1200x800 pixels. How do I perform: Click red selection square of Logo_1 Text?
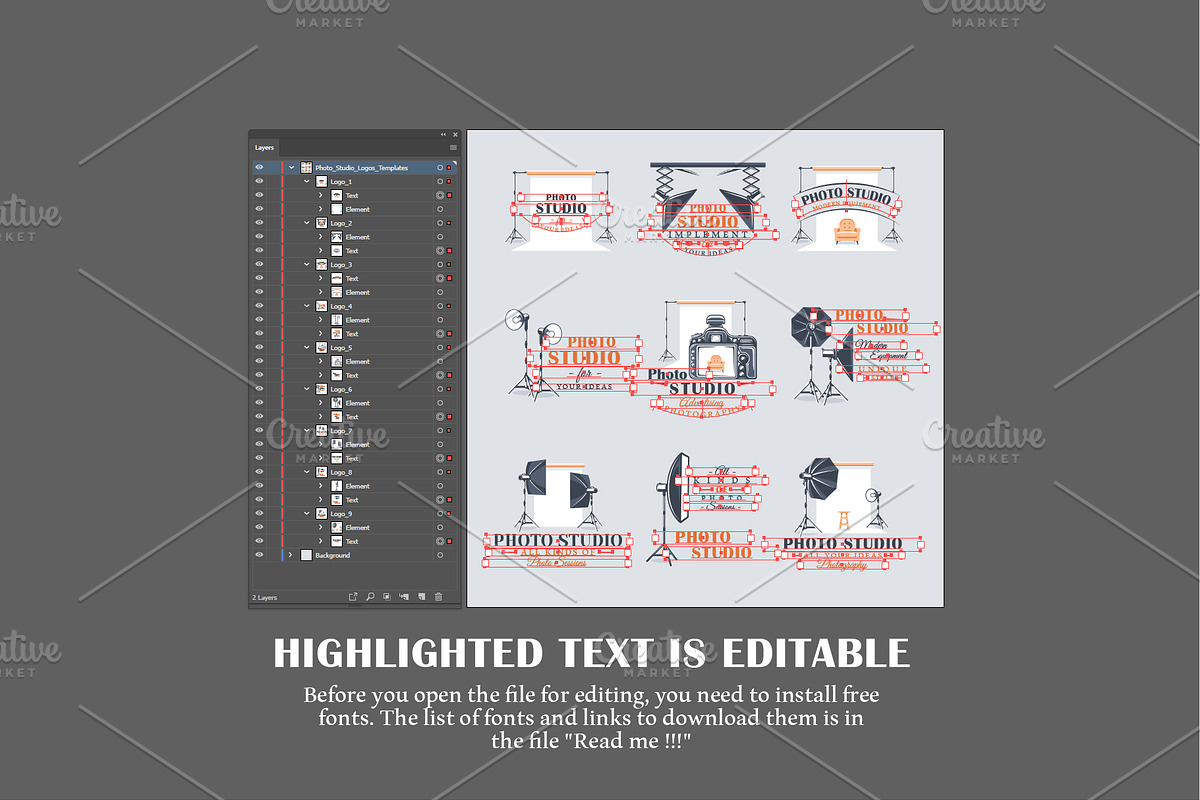(450, 196)
